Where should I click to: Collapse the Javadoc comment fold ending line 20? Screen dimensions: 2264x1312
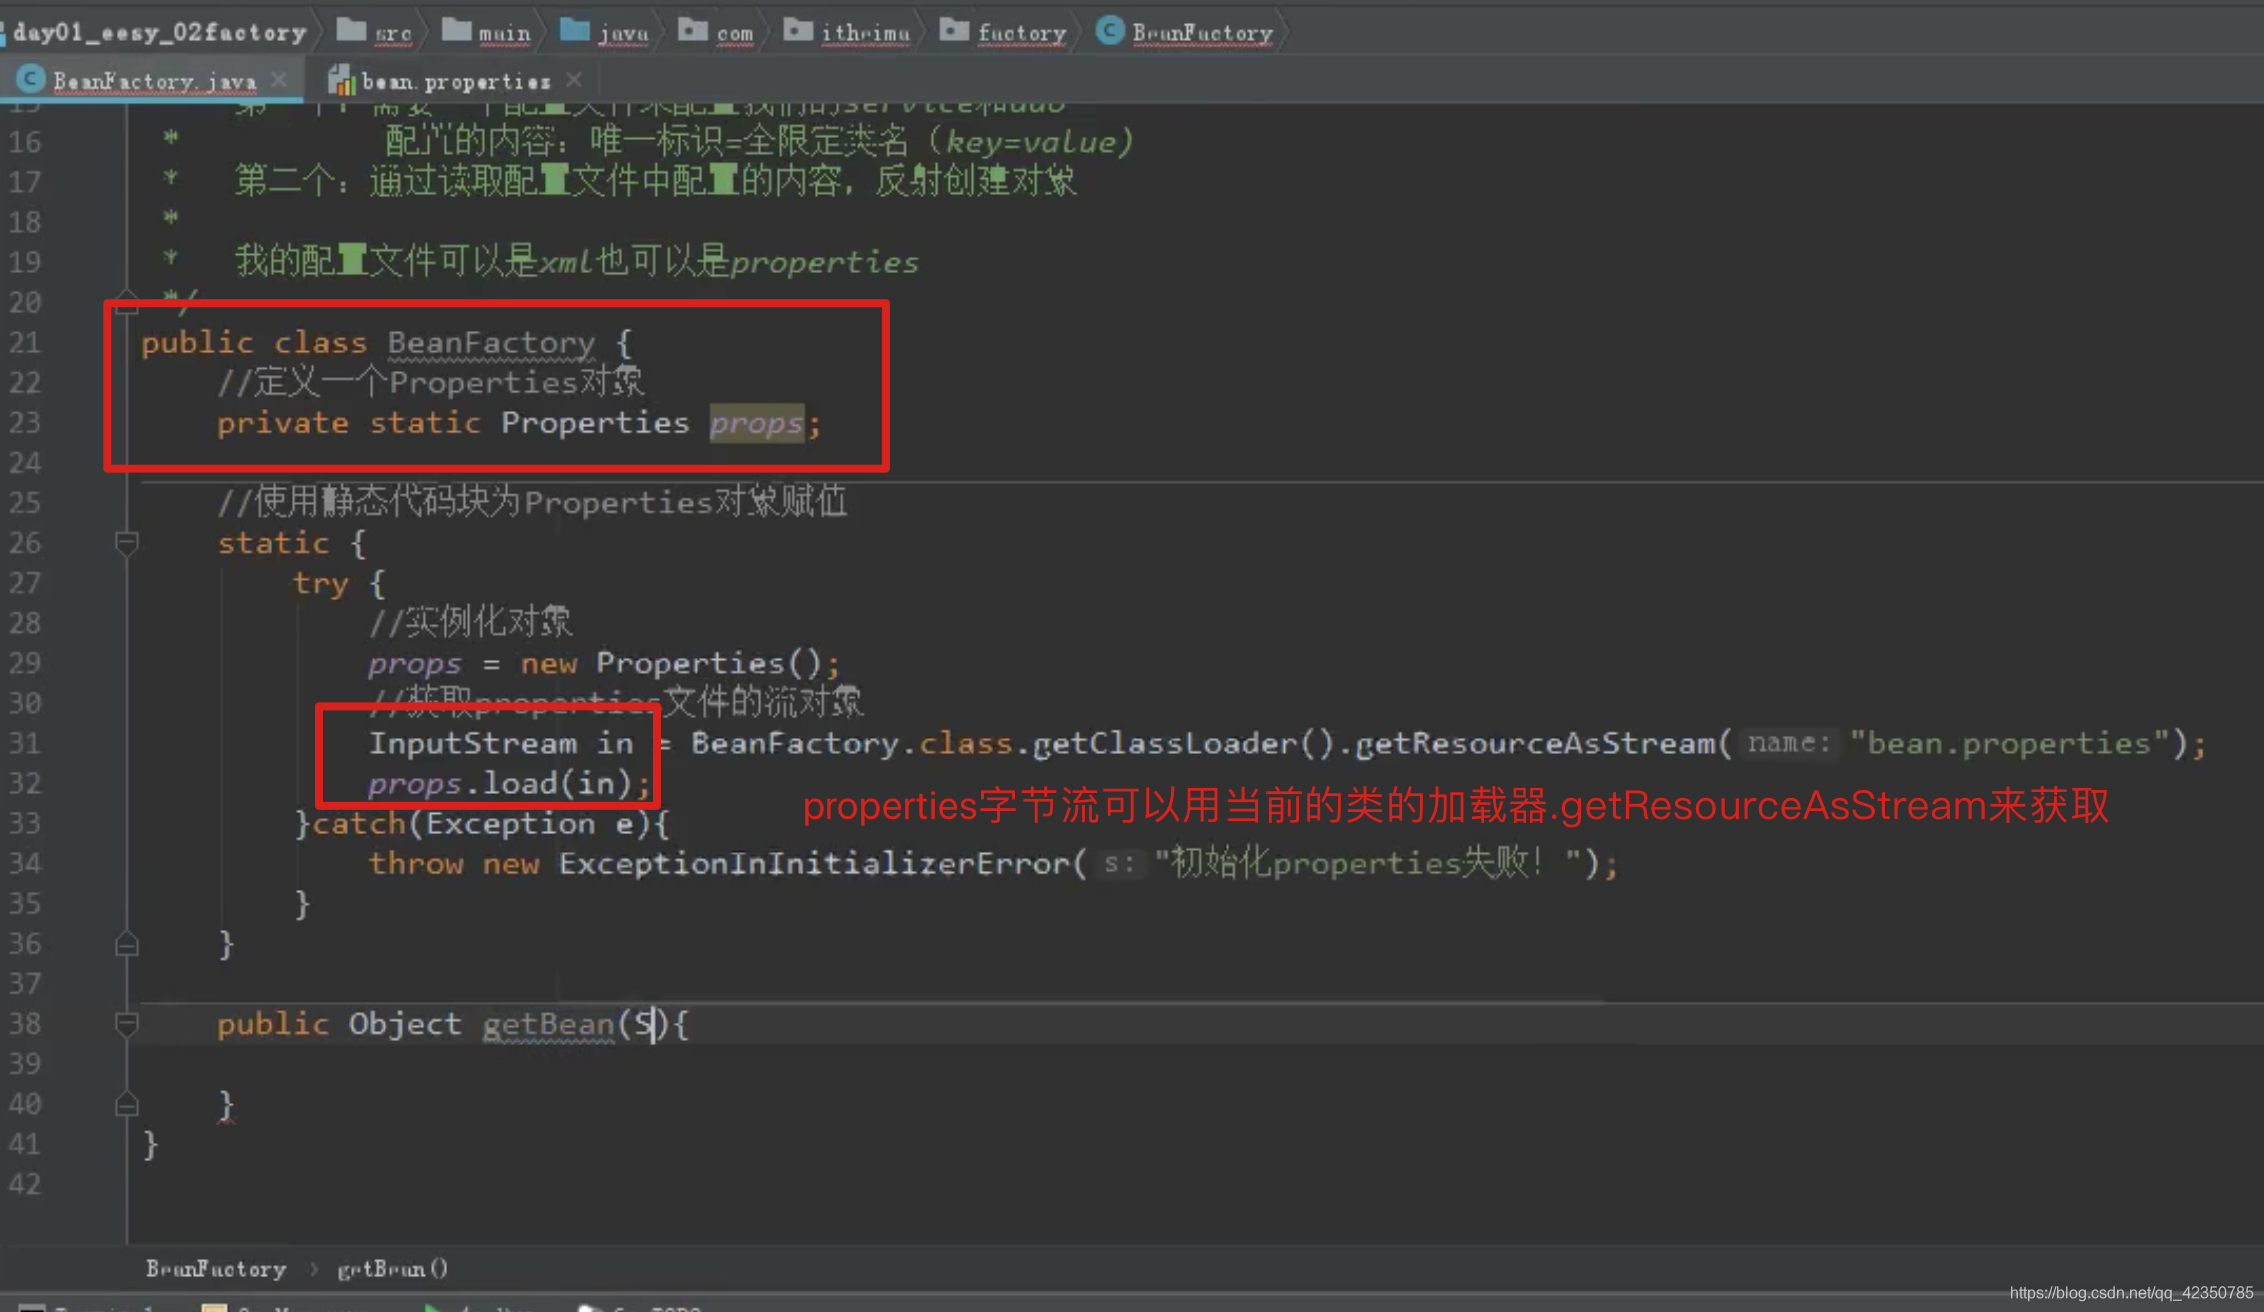126,302
